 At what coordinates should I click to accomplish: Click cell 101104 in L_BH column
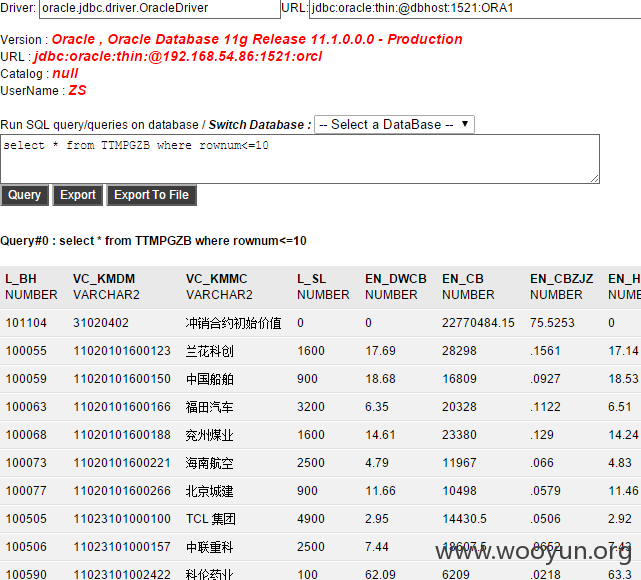click(26, 323)
